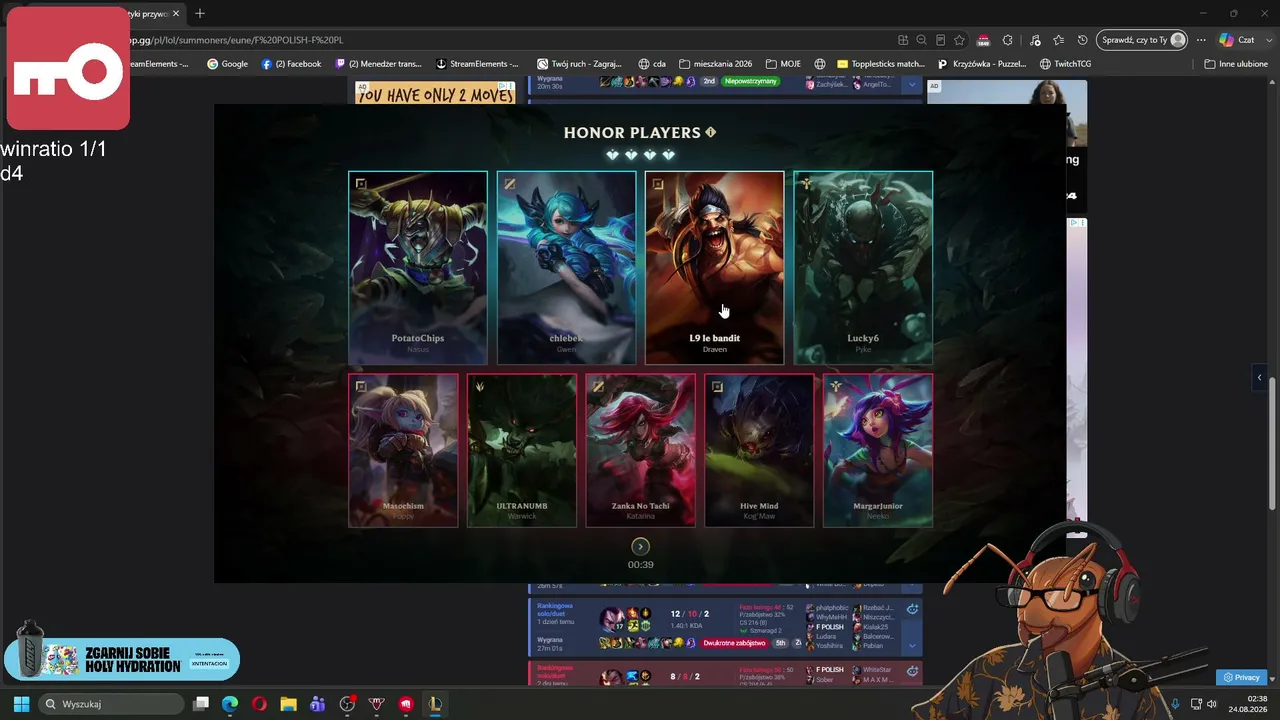Select the Hive Mind Kog'Maw card
The image size is (1280, 720).
[x=759, y=450]
